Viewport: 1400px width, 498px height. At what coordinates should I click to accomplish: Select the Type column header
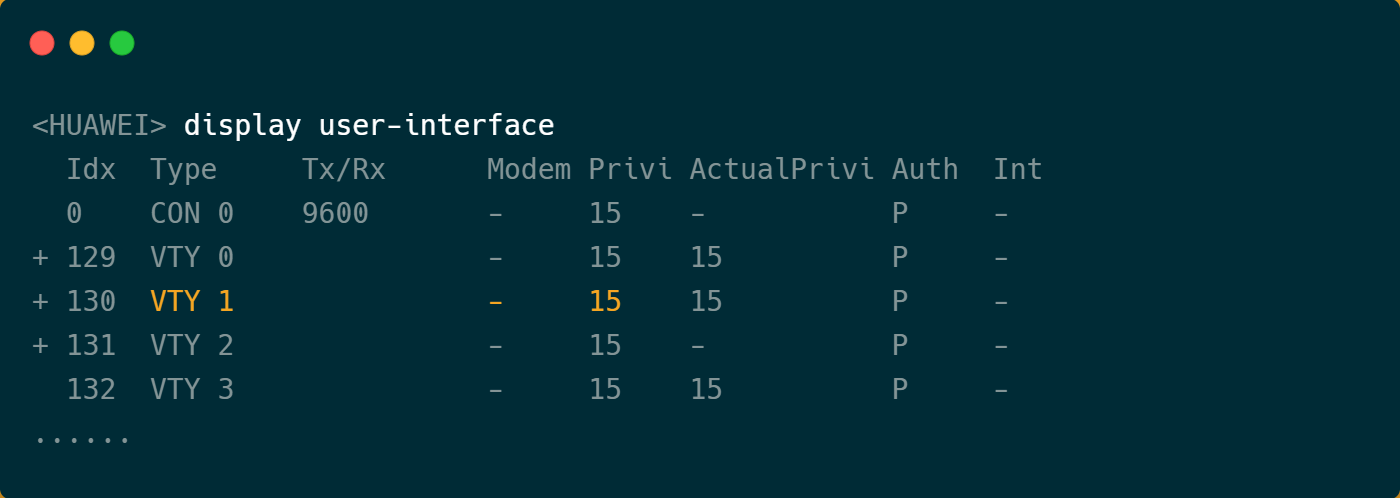[183, 170]
